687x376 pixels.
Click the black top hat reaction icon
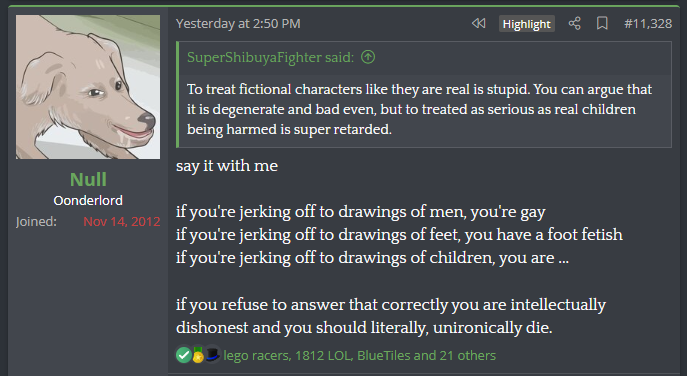tap(212, 355)
